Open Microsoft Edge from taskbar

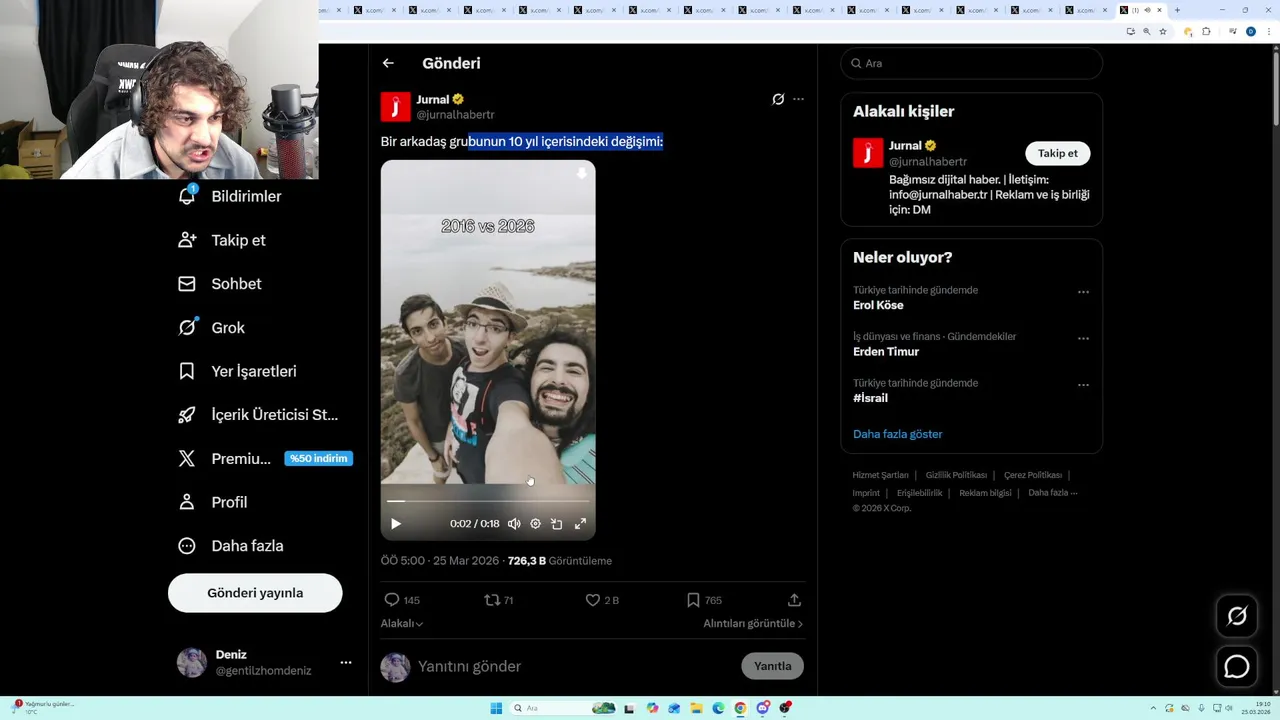tap(718, 708)
